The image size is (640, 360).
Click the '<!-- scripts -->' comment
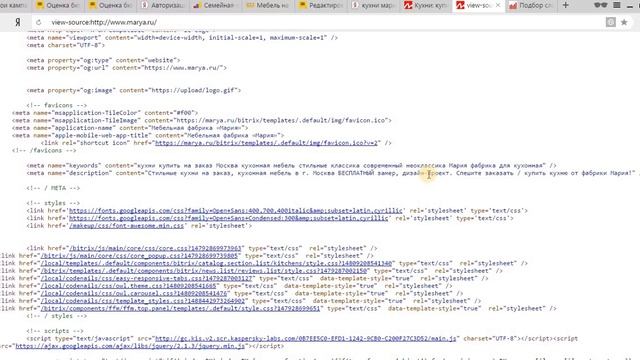pyautogui.click(x=55, y=331)
